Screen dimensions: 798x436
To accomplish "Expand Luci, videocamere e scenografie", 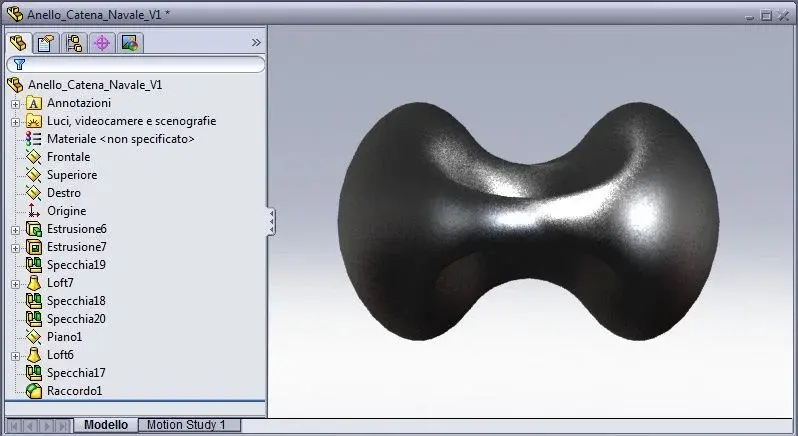I will (x=15, y=122).
